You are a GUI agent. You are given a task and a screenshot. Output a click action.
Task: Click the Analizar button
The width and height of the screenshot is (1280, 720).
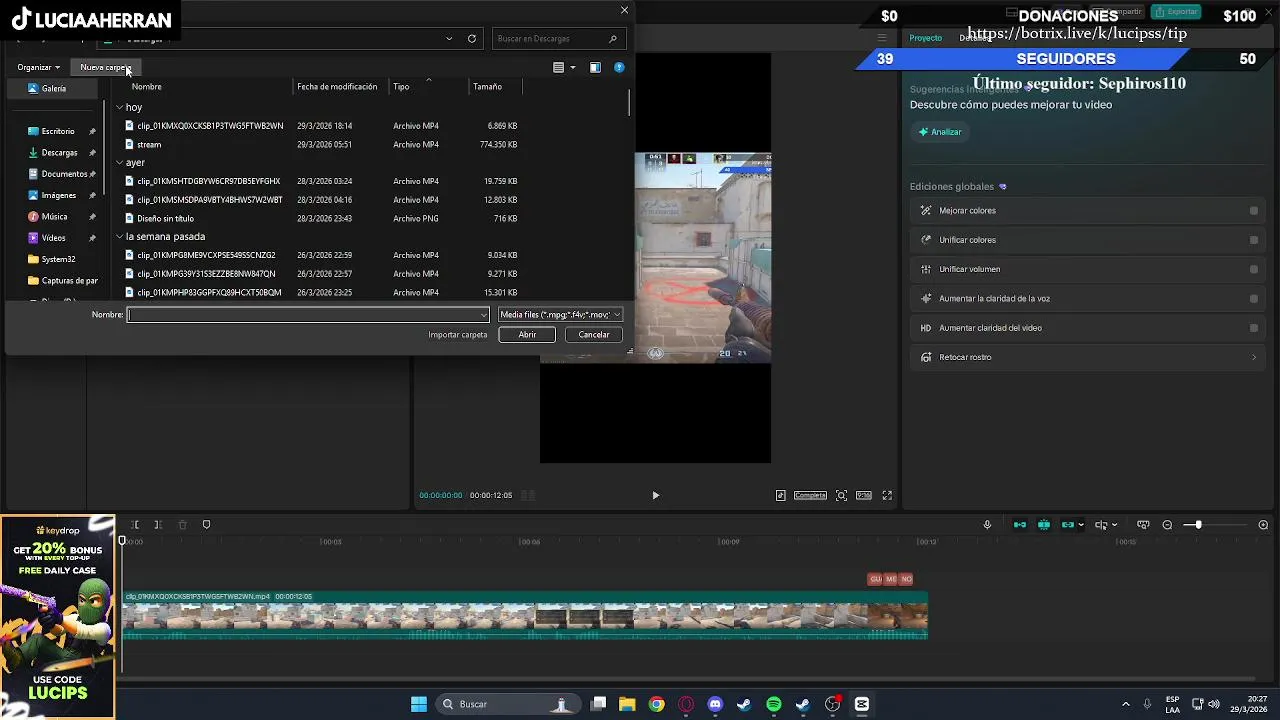coord(940,132)
